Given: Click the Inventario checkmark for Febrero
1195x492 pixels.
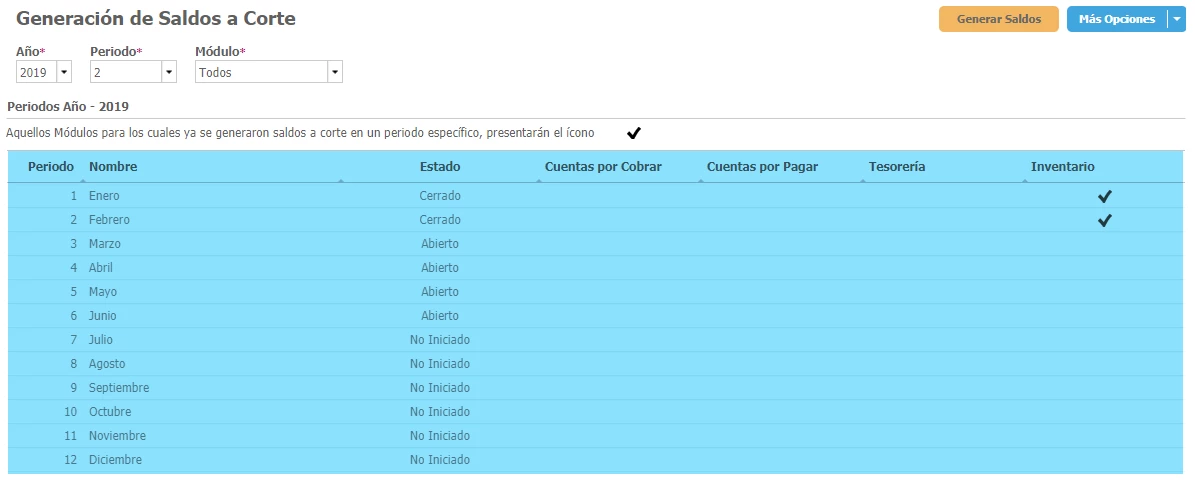Looking at the screenshot, I should coord(1104,221).
